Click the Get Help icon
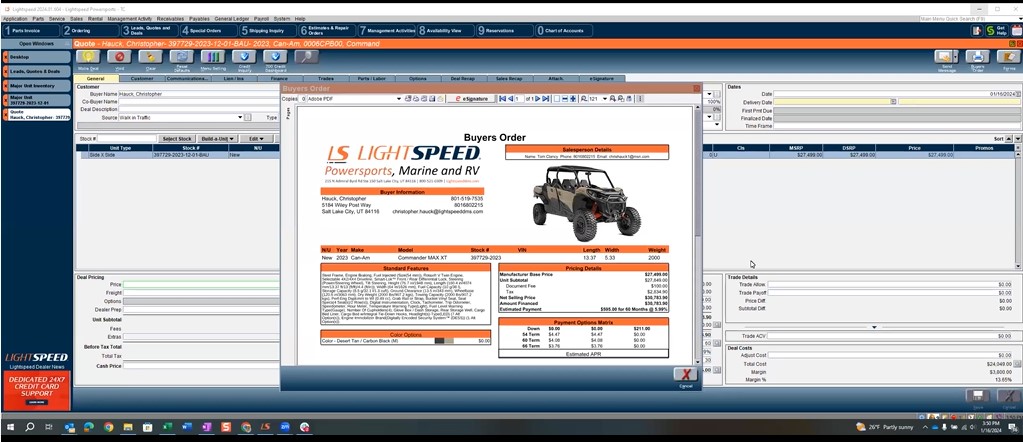 (996, 30)
